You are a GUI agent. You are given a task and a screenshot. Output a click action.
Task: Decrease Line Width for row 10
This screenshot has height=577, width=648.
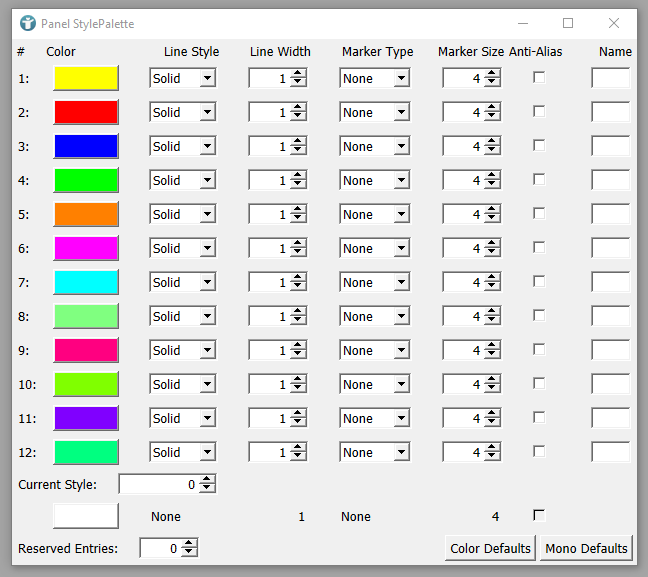[x=299, y=389]
